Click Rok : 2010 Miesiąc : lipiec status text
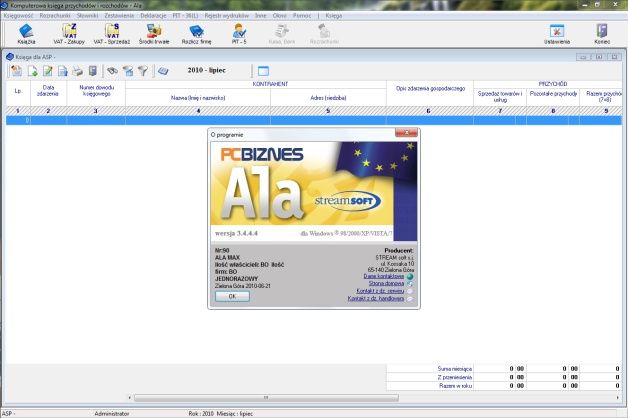 pyautogui.click(x=220, y=414)
